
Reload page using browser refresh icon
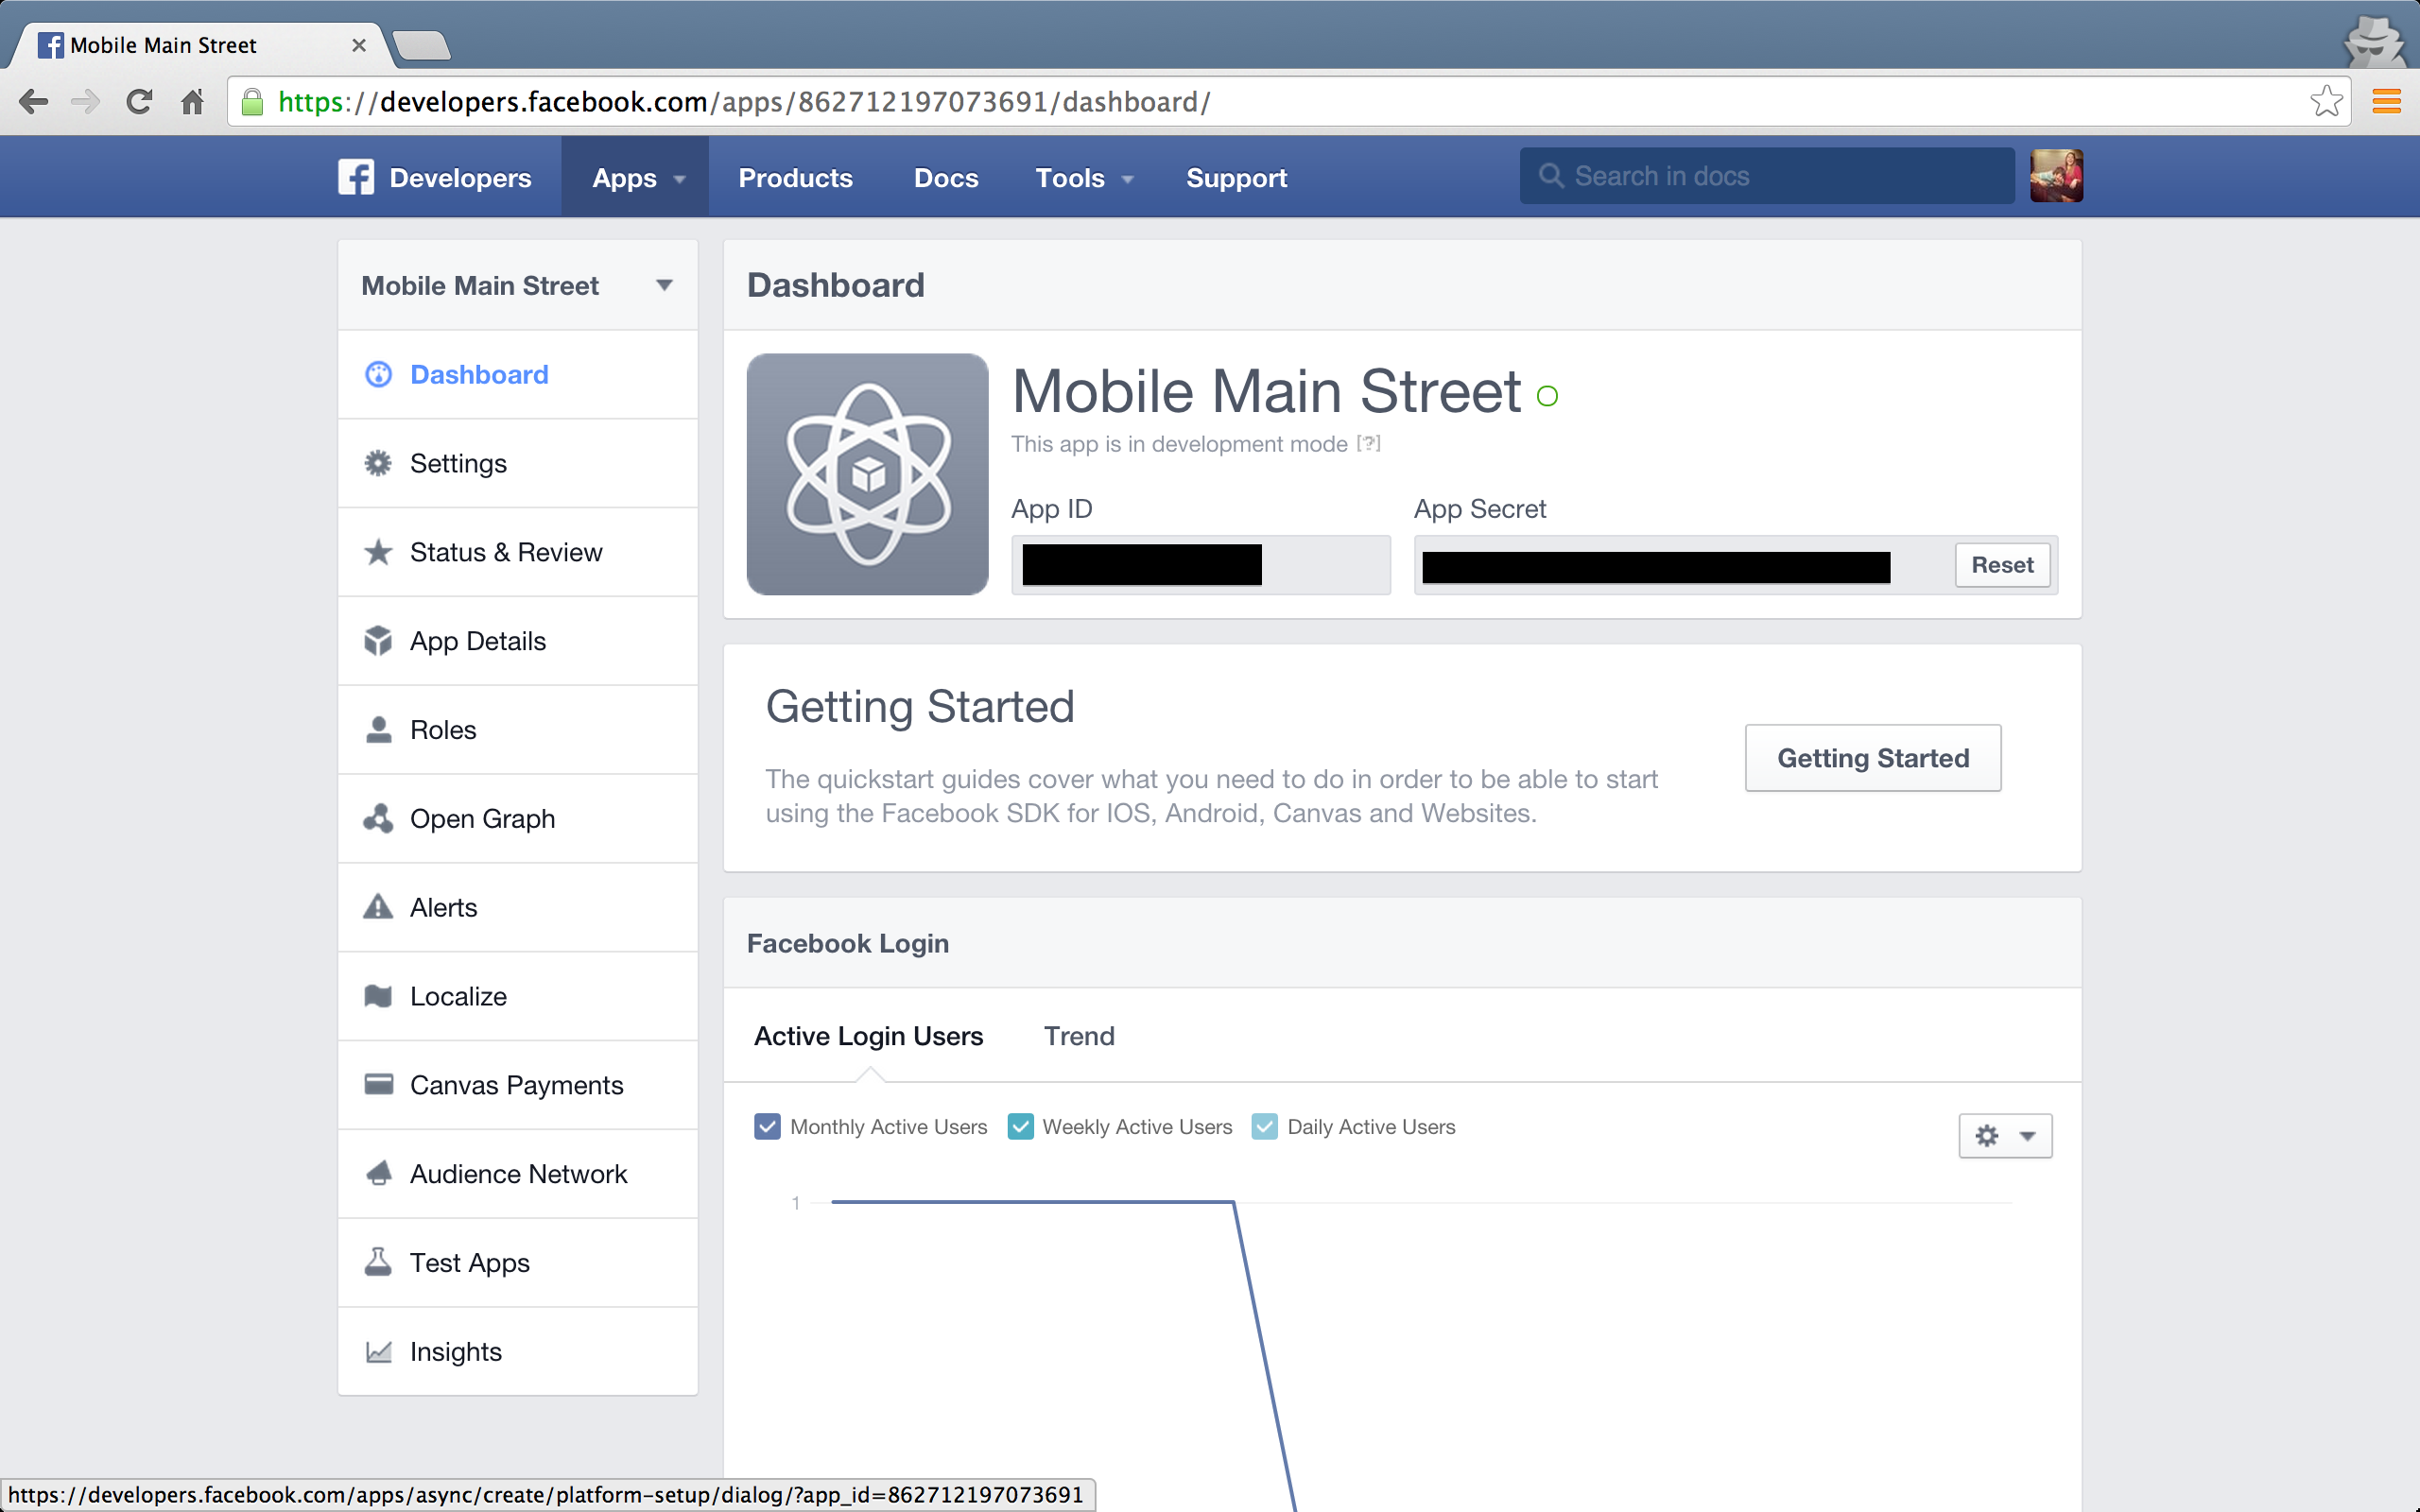point(139,101)
